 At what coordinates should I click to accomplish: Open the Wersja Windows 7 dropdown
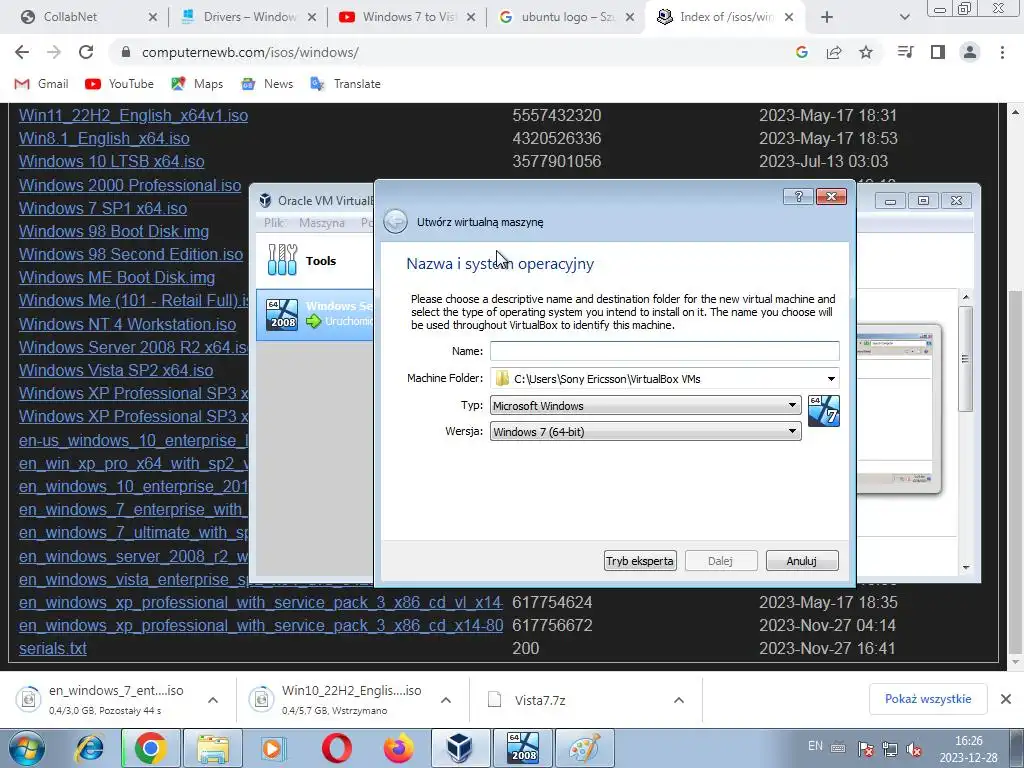tap(645, 432)
